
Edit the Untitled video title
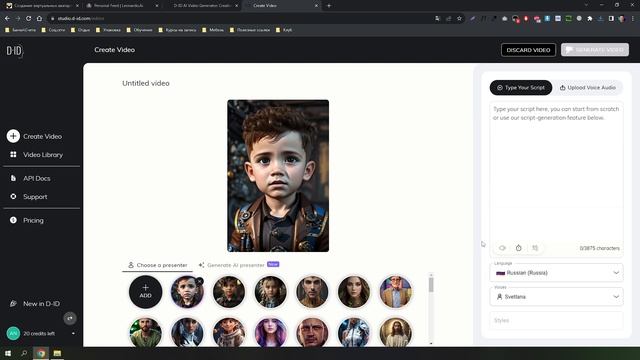pos(146,83)
